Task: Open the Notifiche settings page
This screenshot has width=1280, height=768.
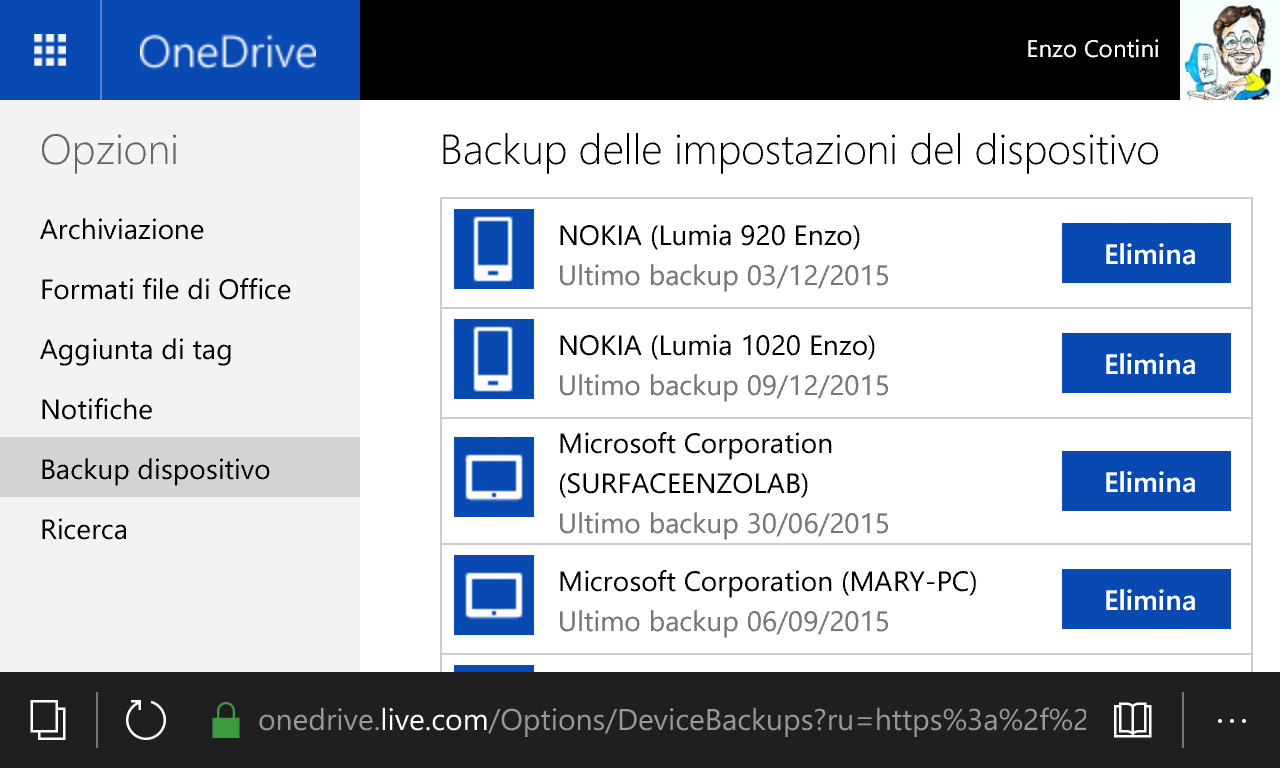Action: point(97,410)
